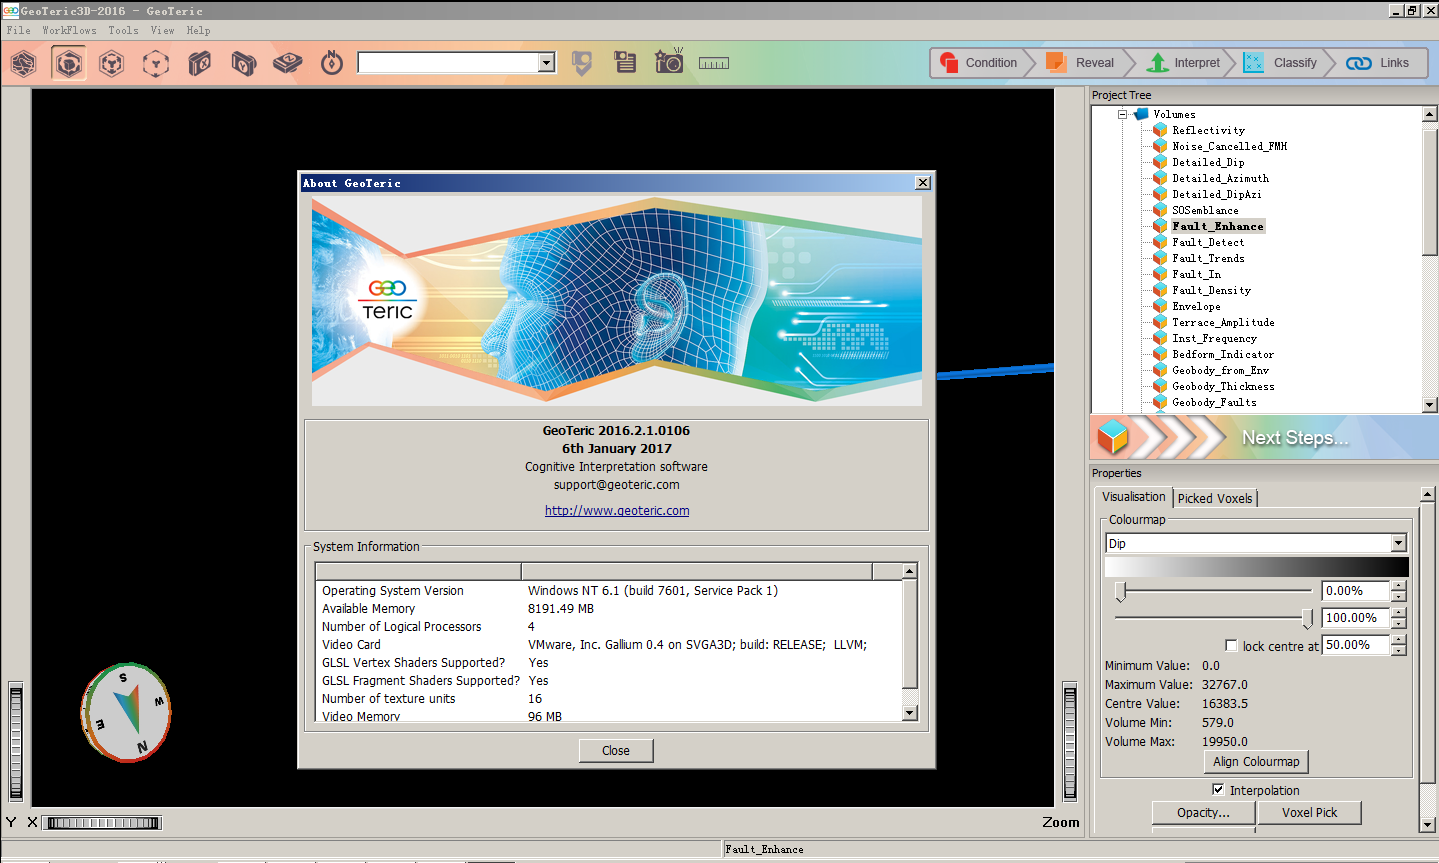This screenshot has height=863, width=1439.
Task: Click the blue Volumes folder icon
Action: click(x=1141, y=114)
